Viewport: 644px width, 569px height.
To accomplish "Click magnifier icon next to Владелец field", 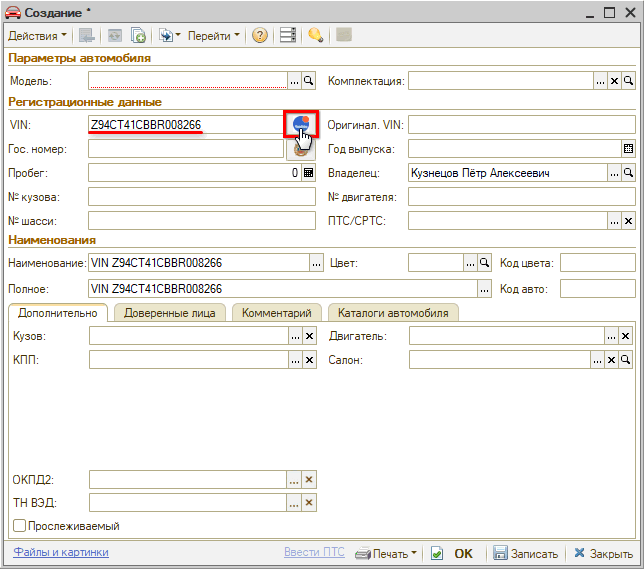I will (x=629, y=173).
